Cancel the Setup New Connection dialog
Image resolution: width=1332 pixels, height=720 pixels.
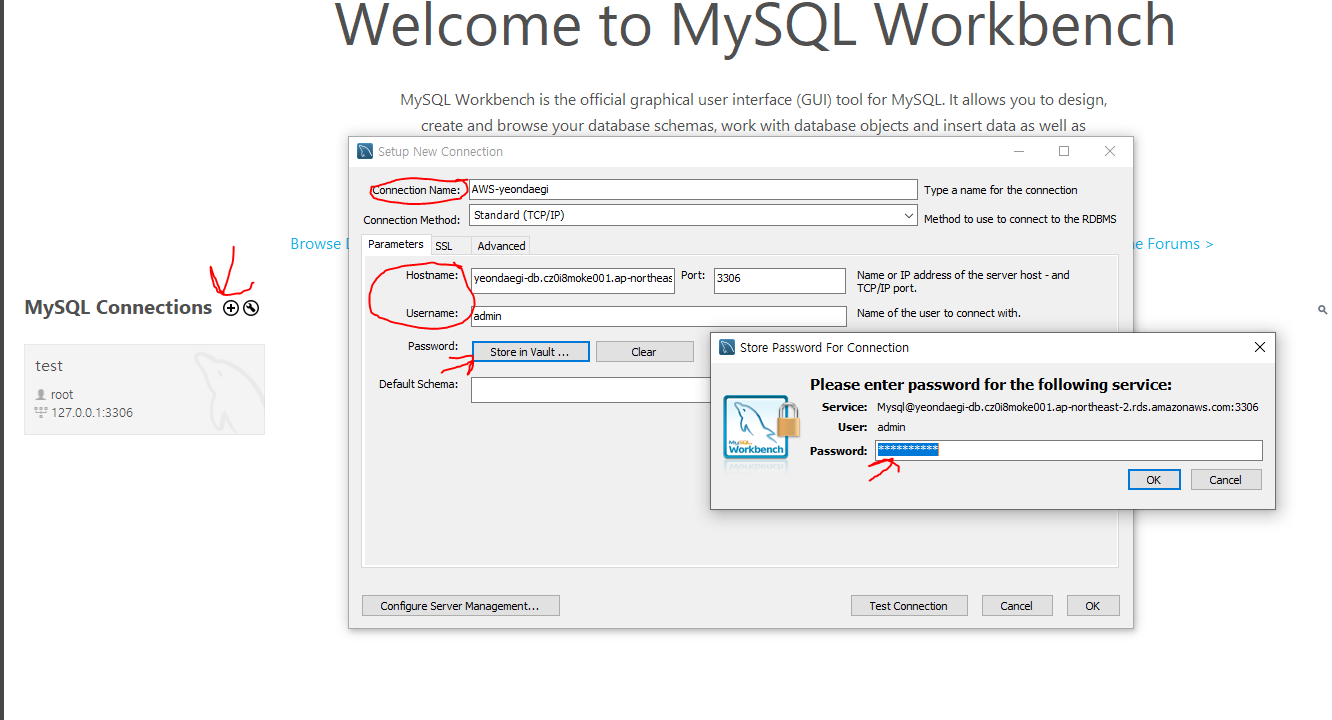pyautogui.click(x=1016, y=605)
